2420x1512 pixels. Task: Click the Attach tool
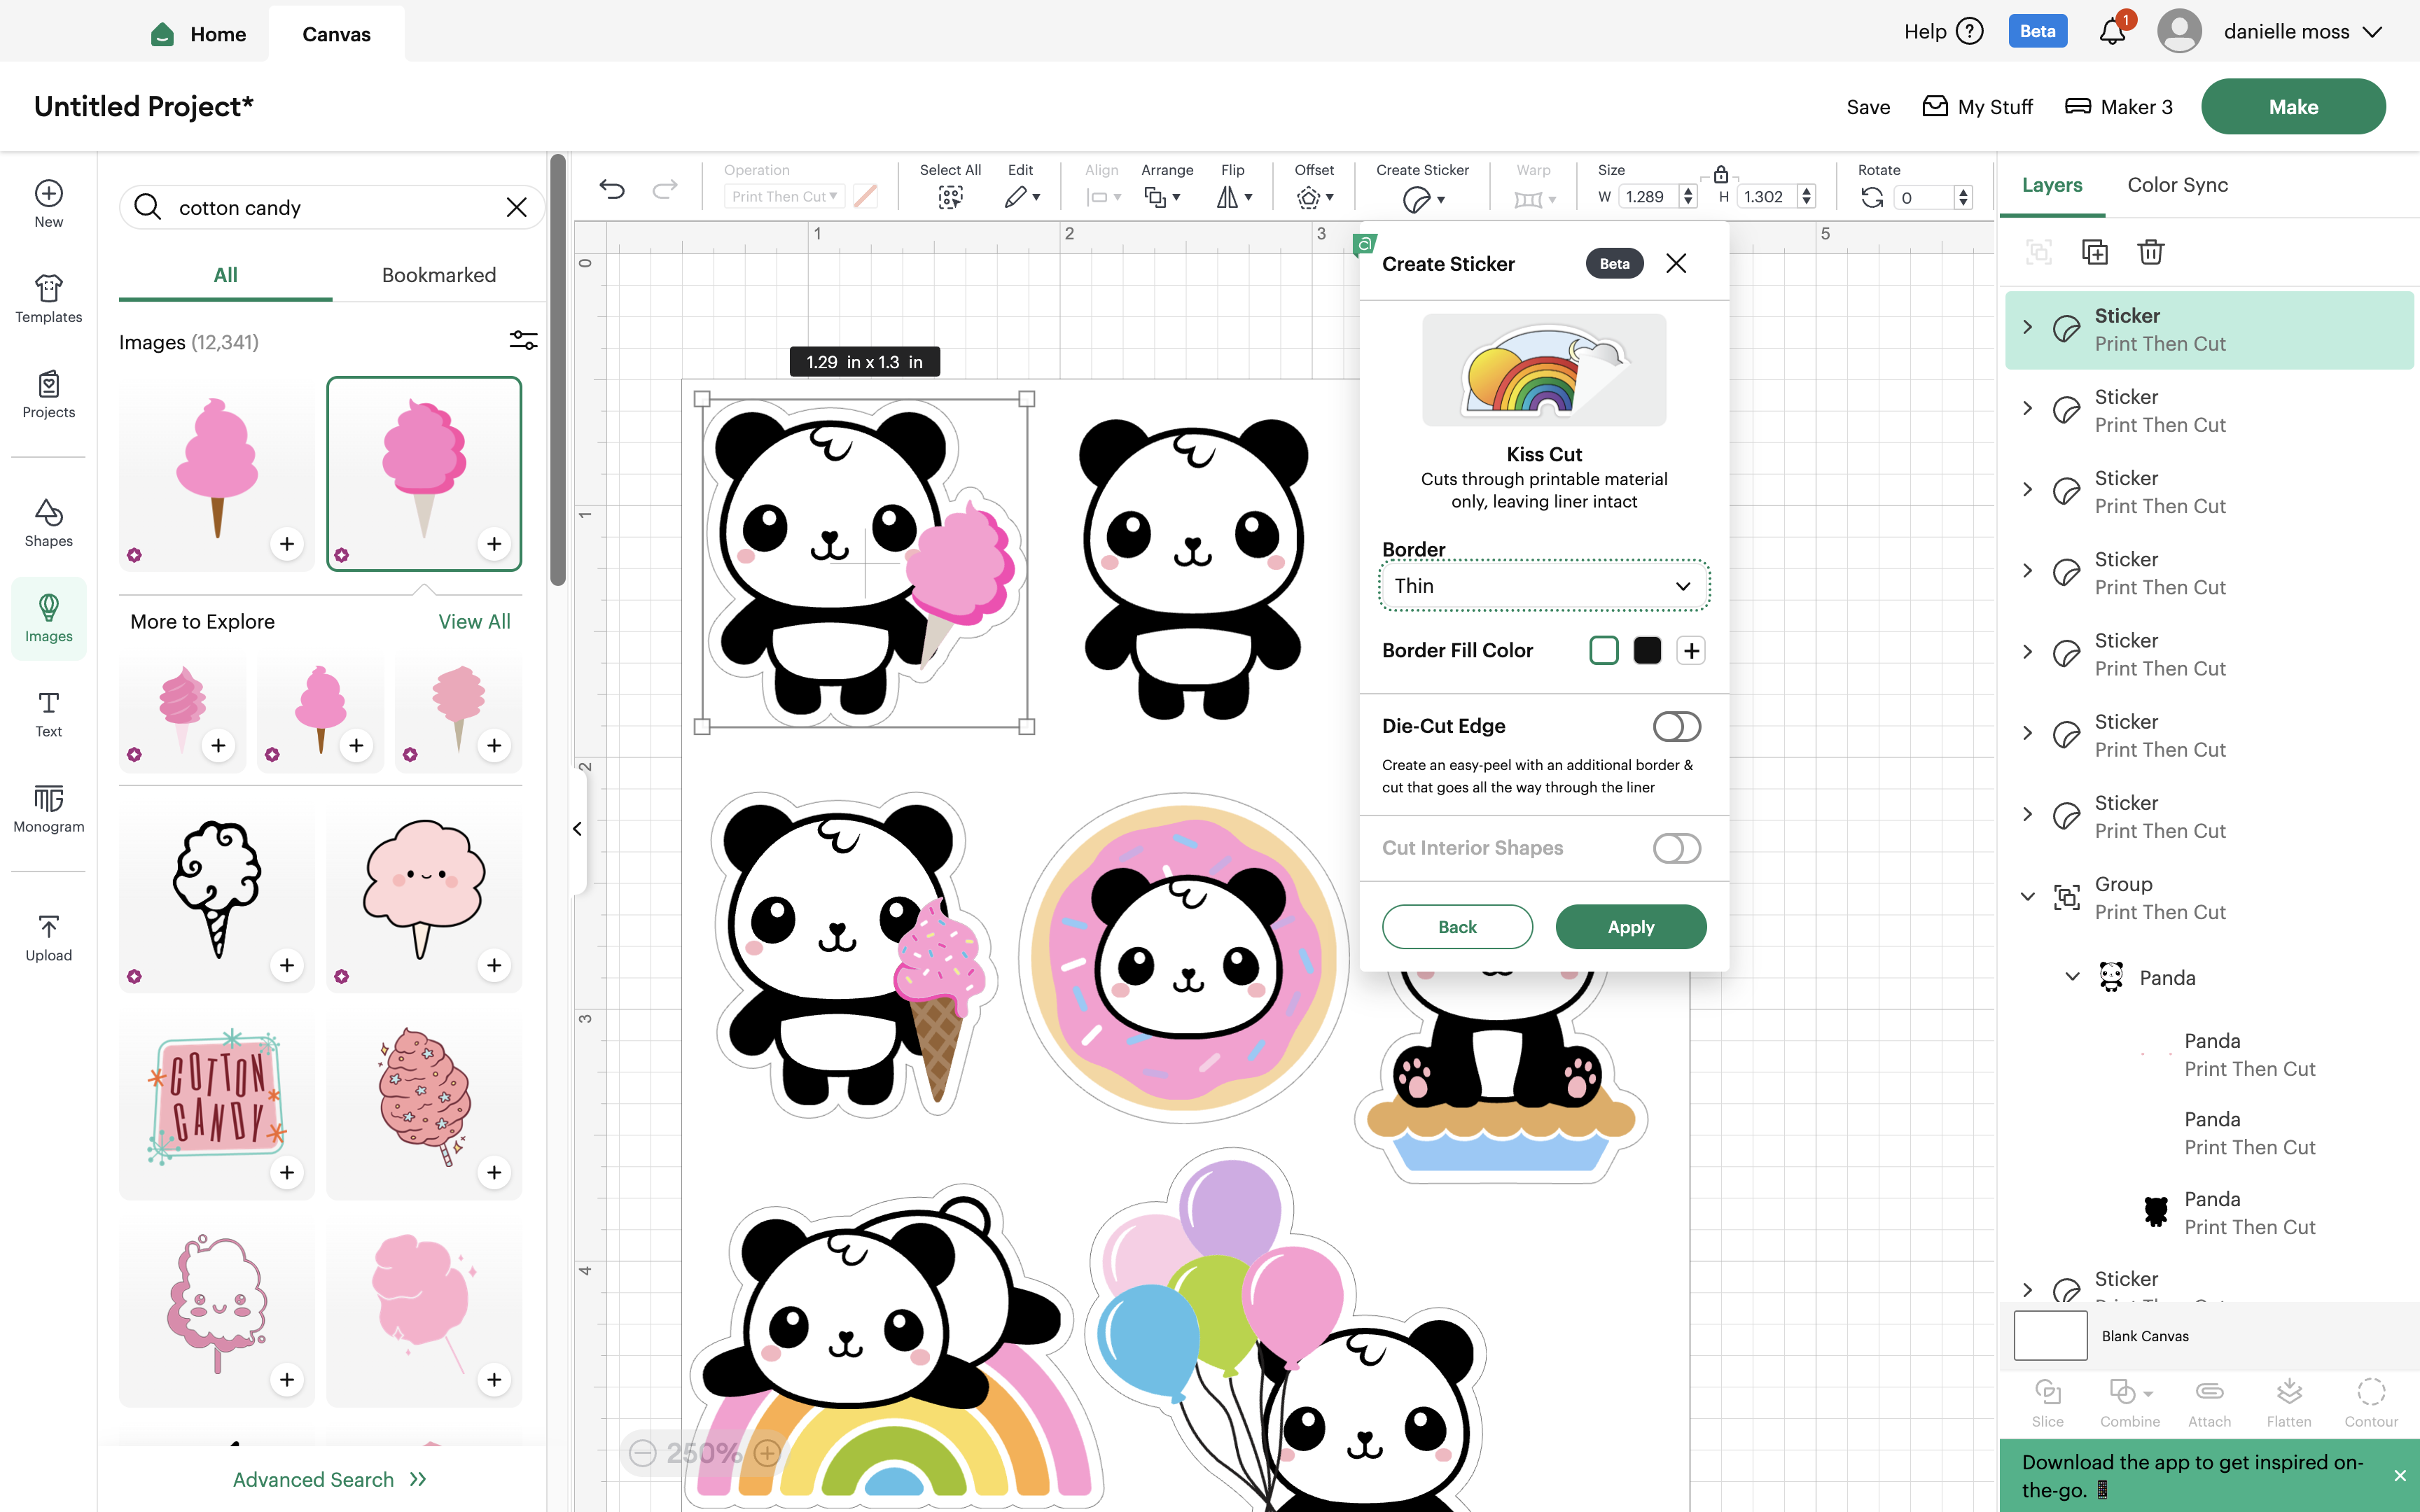coord(2209,1402)
